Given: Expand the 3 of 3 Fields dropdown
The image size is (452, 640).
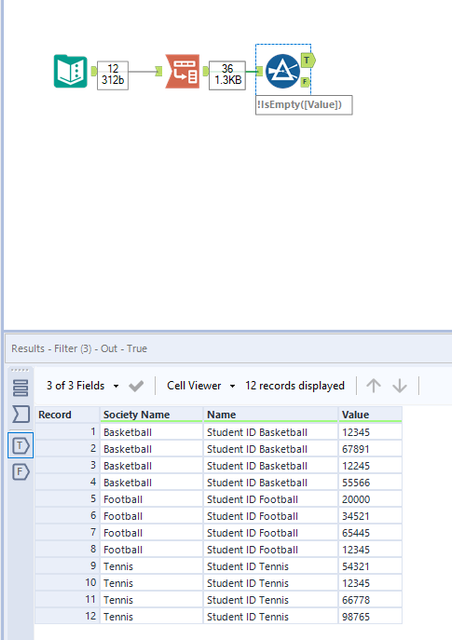Looking at the screenshot, I should click(82, 386).
